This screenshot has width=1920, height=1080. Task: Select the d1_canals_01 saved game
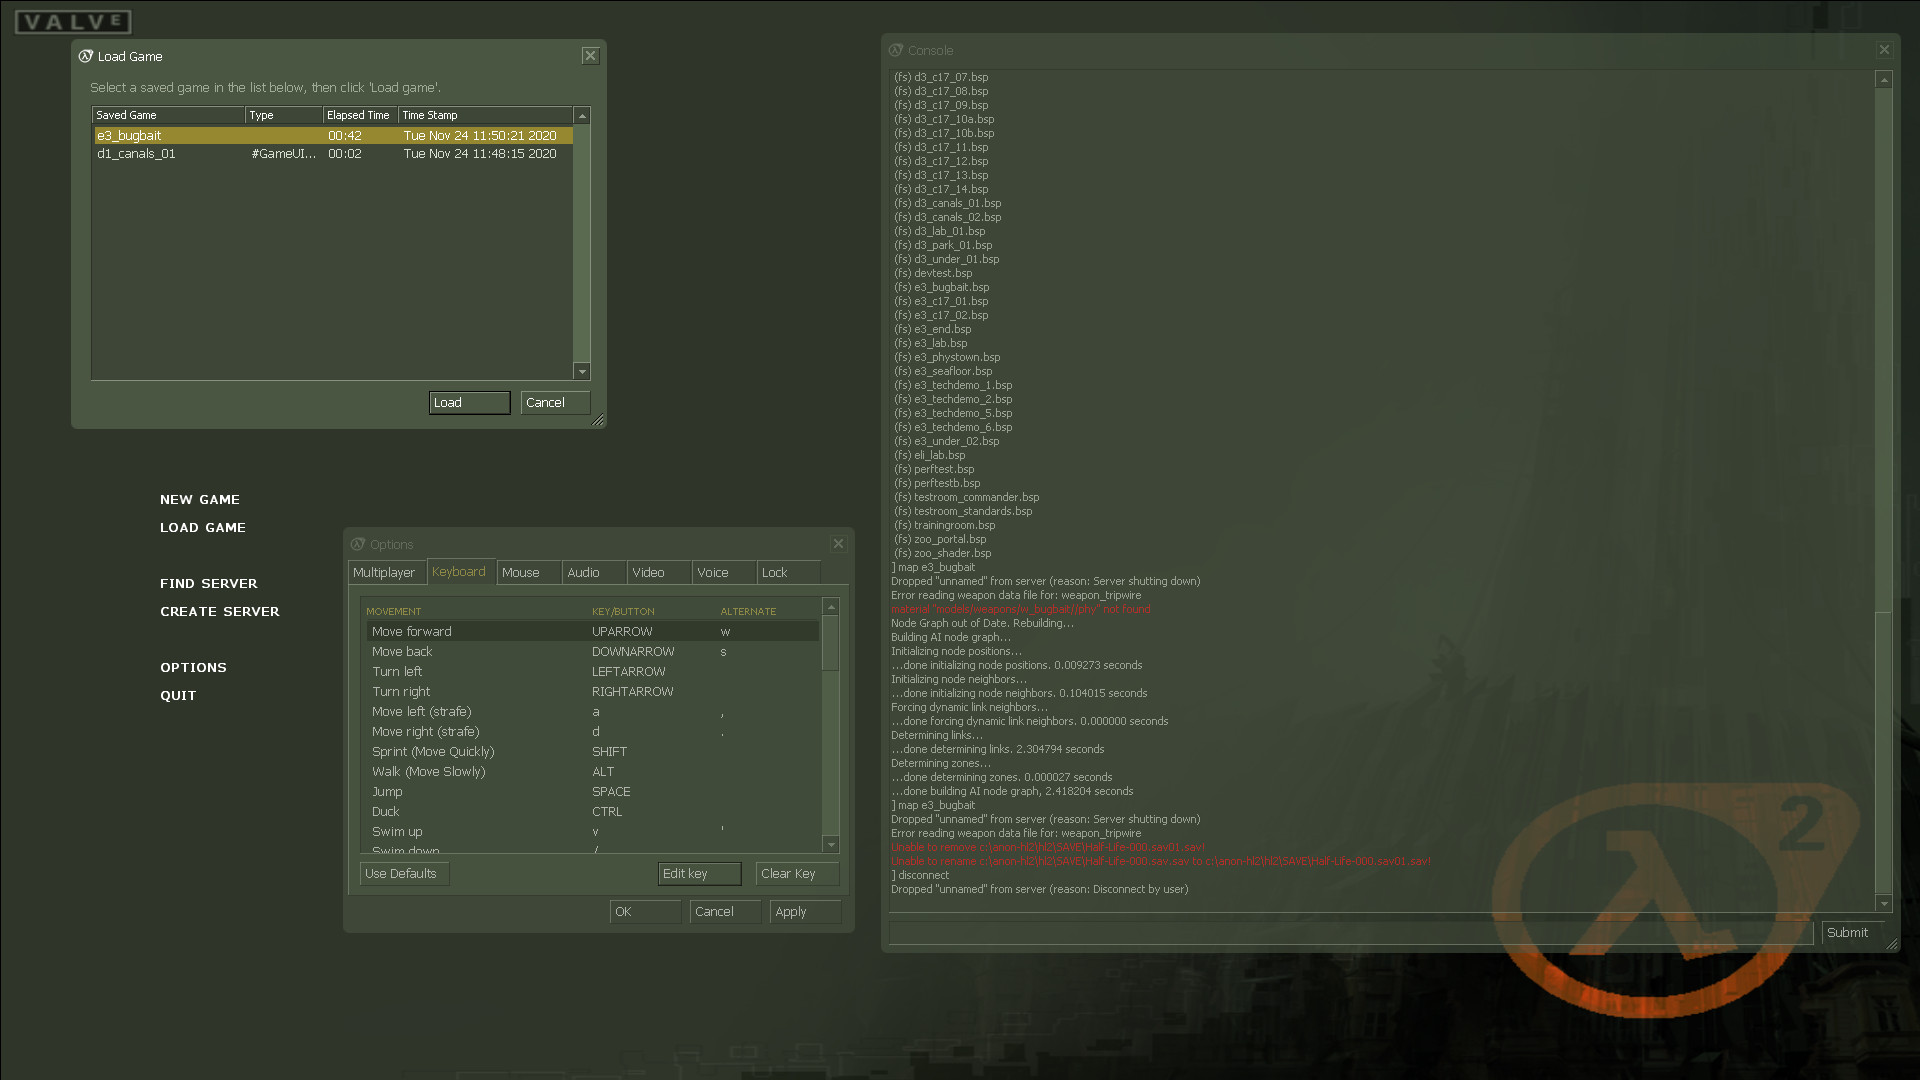click(x=136, y=154)
